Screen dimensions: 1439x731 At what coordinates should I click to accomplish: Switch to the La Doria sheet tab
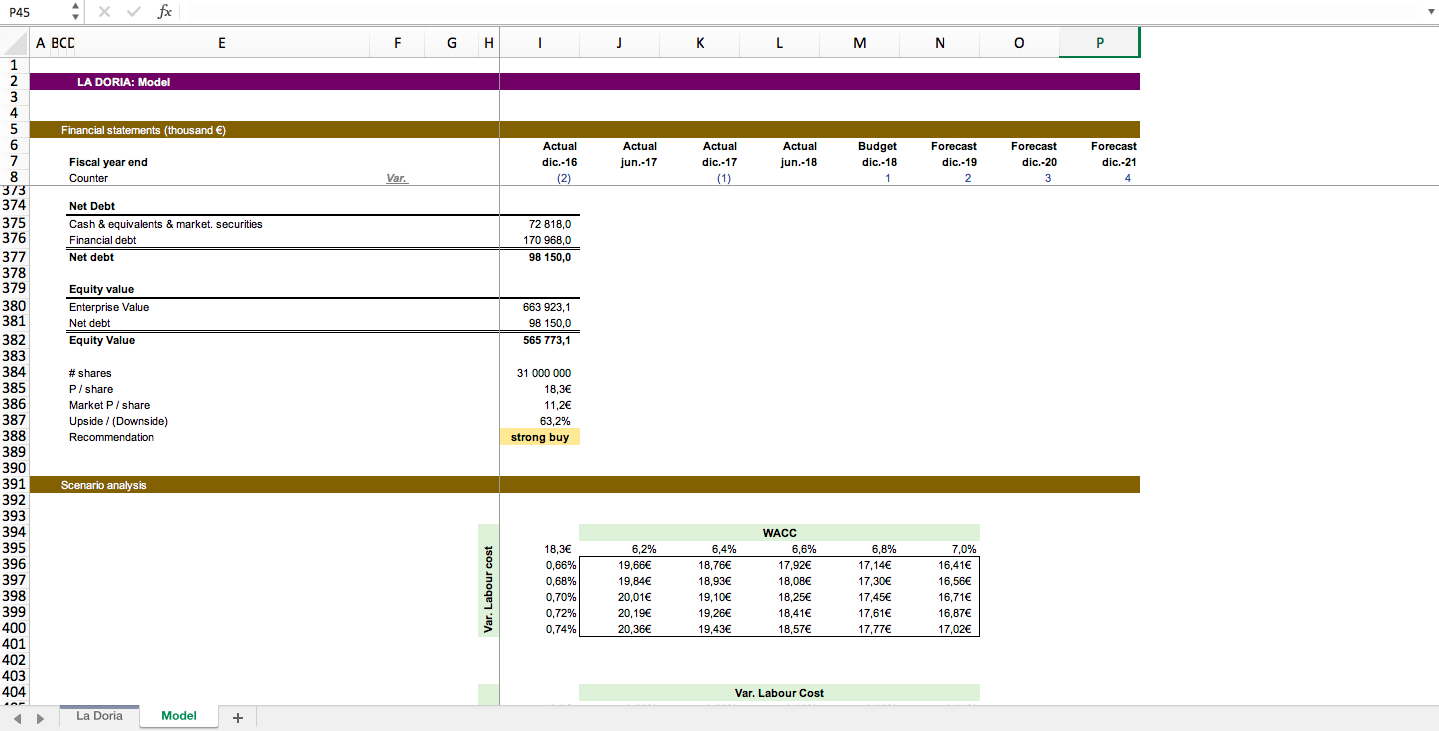click(99, 716)
